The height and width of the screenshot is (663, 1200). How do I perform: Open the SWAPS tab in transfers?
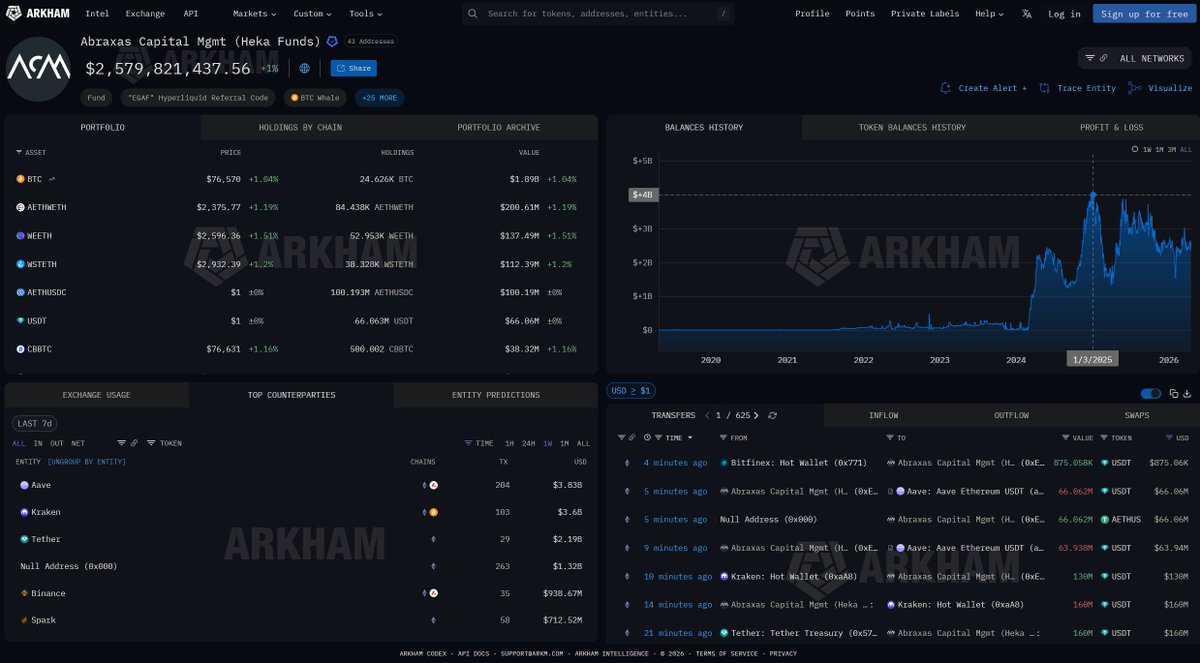tap(1136, 415)
